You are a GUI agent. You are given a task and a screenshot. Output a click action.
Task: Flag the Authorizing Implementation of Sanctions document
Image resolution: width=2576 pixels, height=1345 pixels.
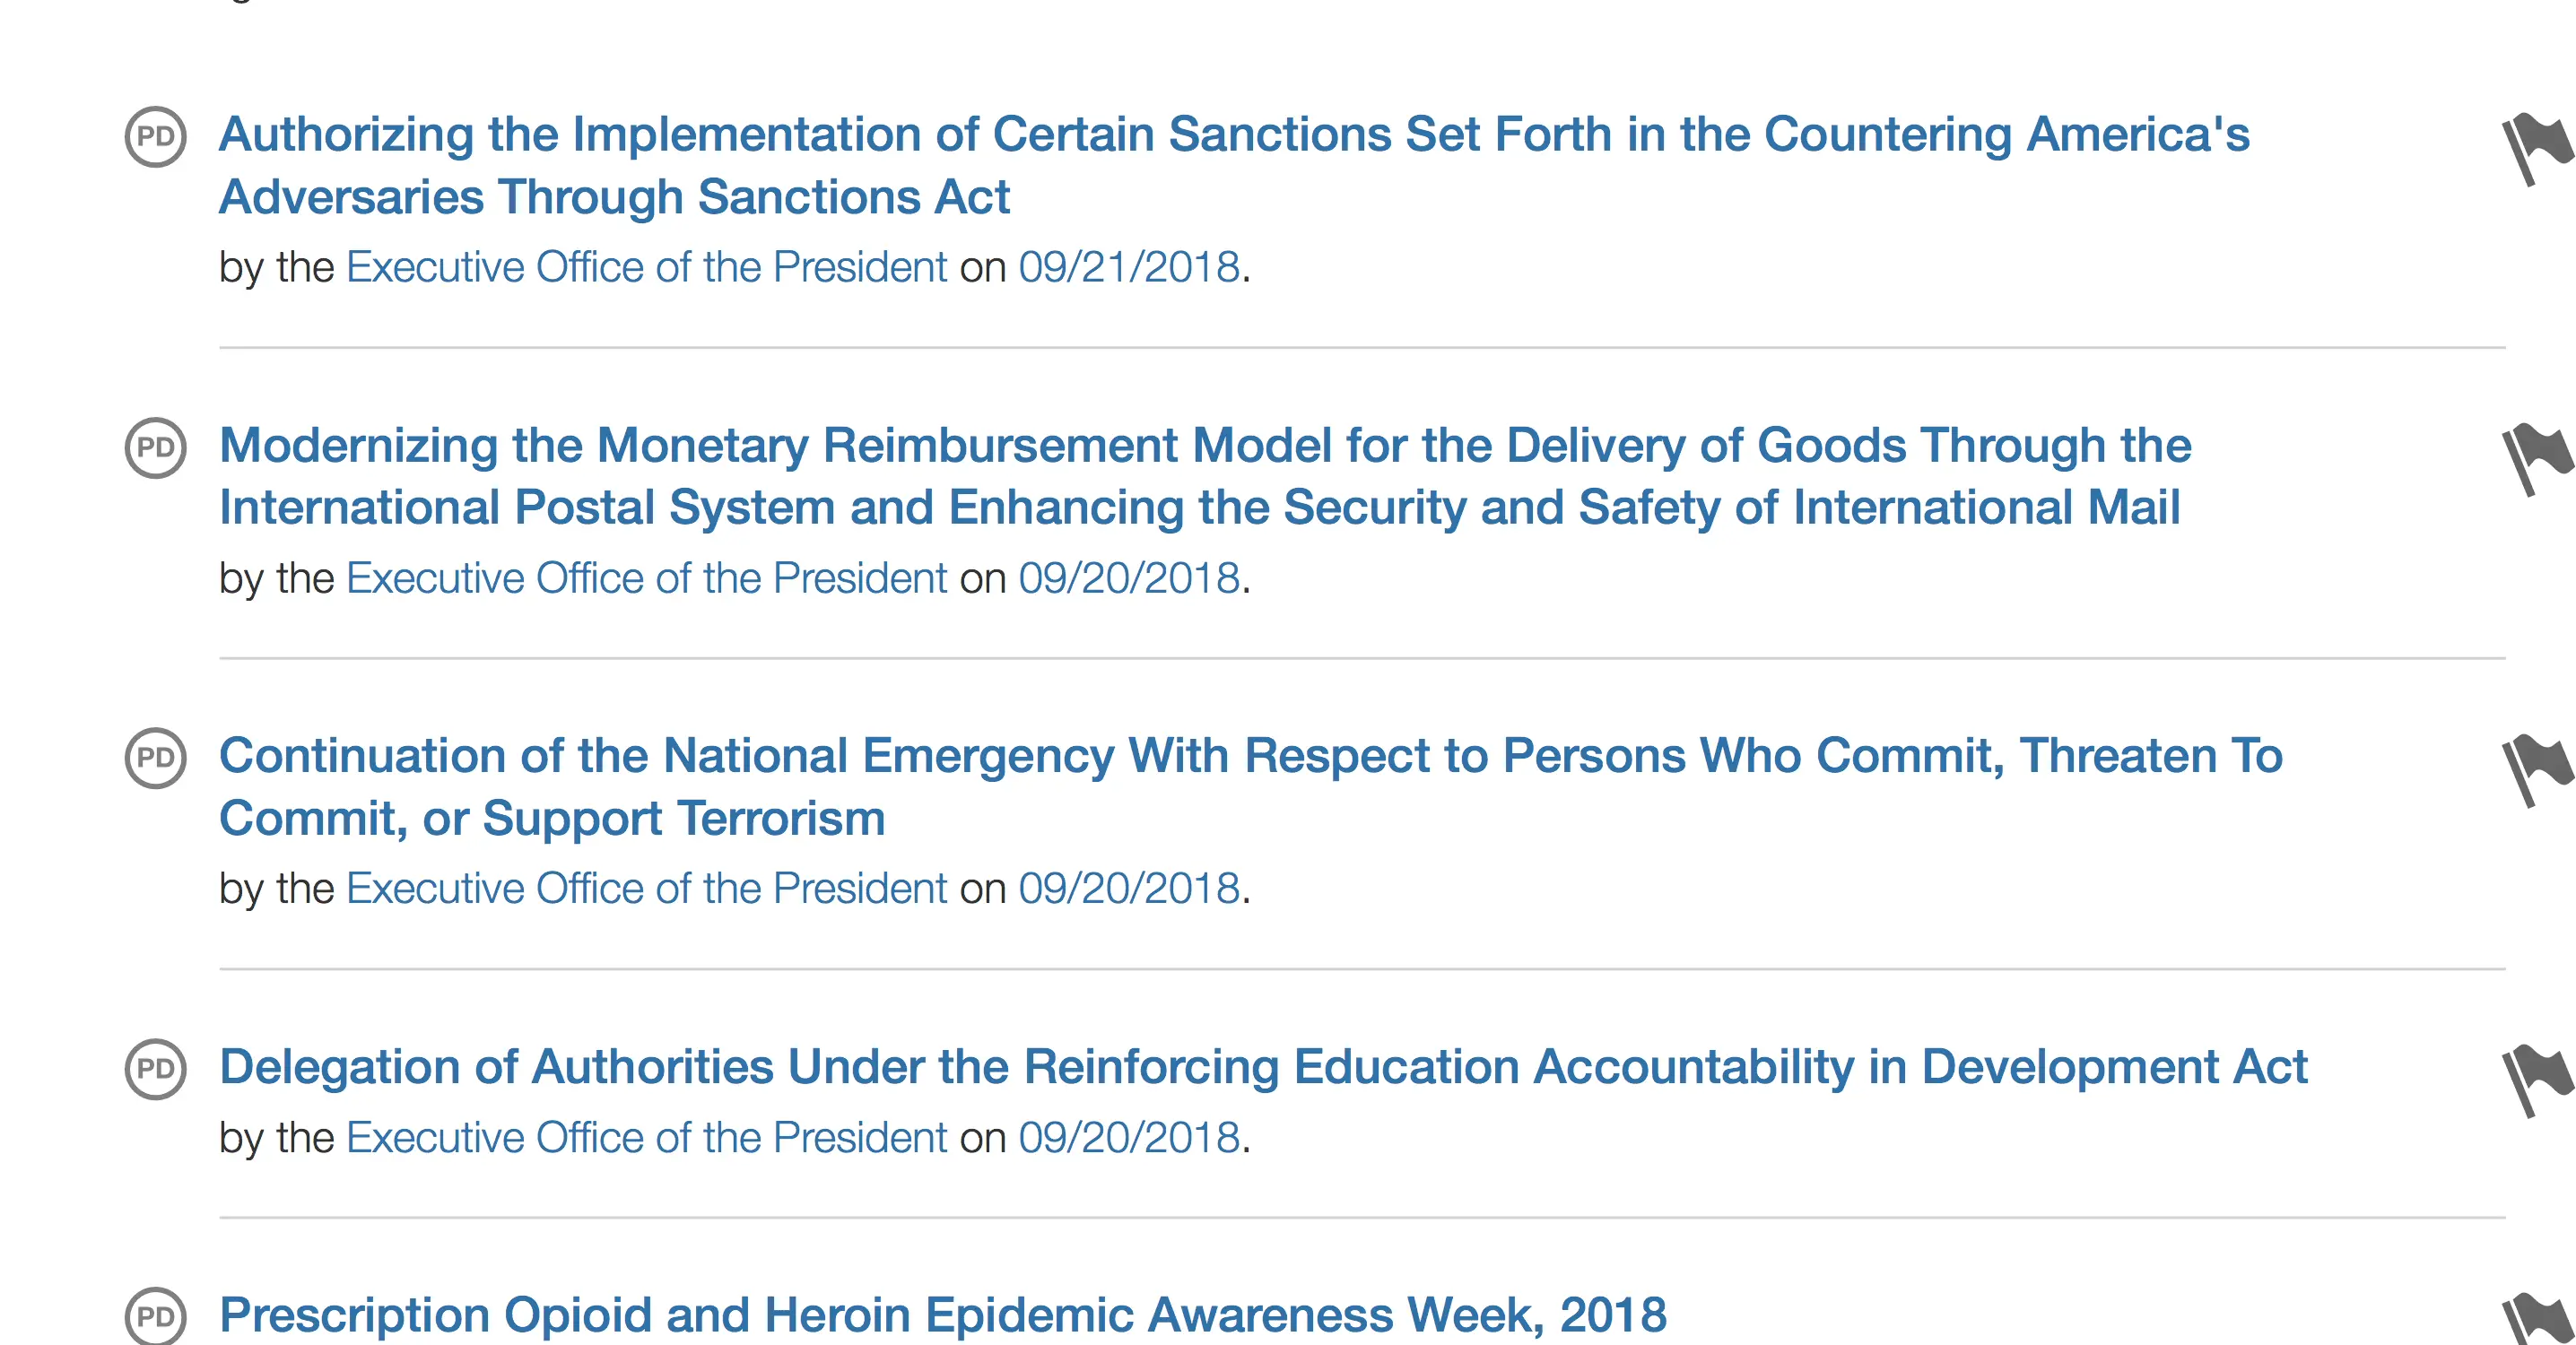pos(2535,148)
